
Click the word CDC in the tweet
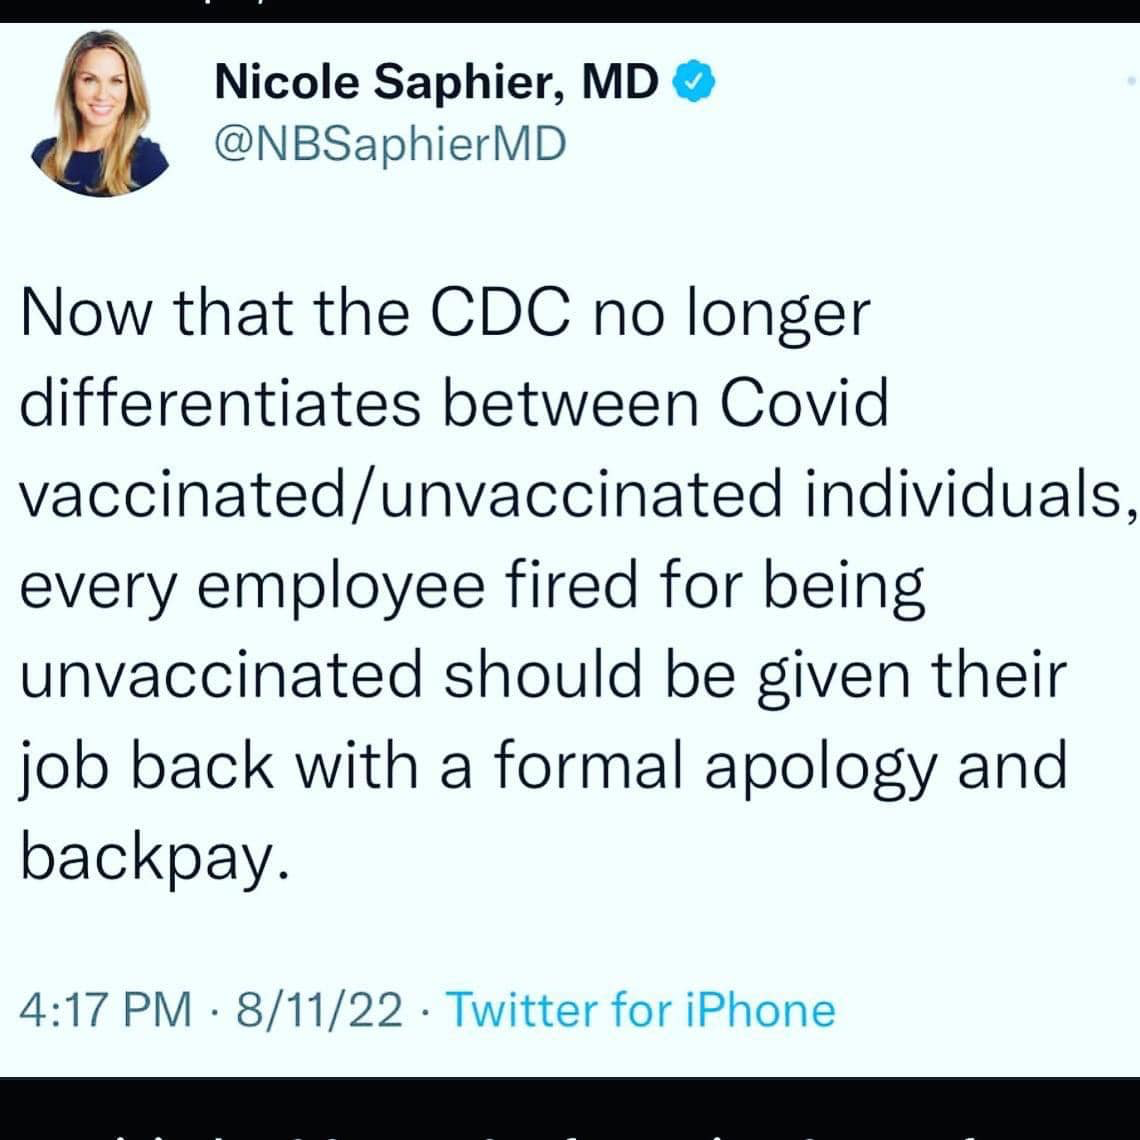[500, 313]
